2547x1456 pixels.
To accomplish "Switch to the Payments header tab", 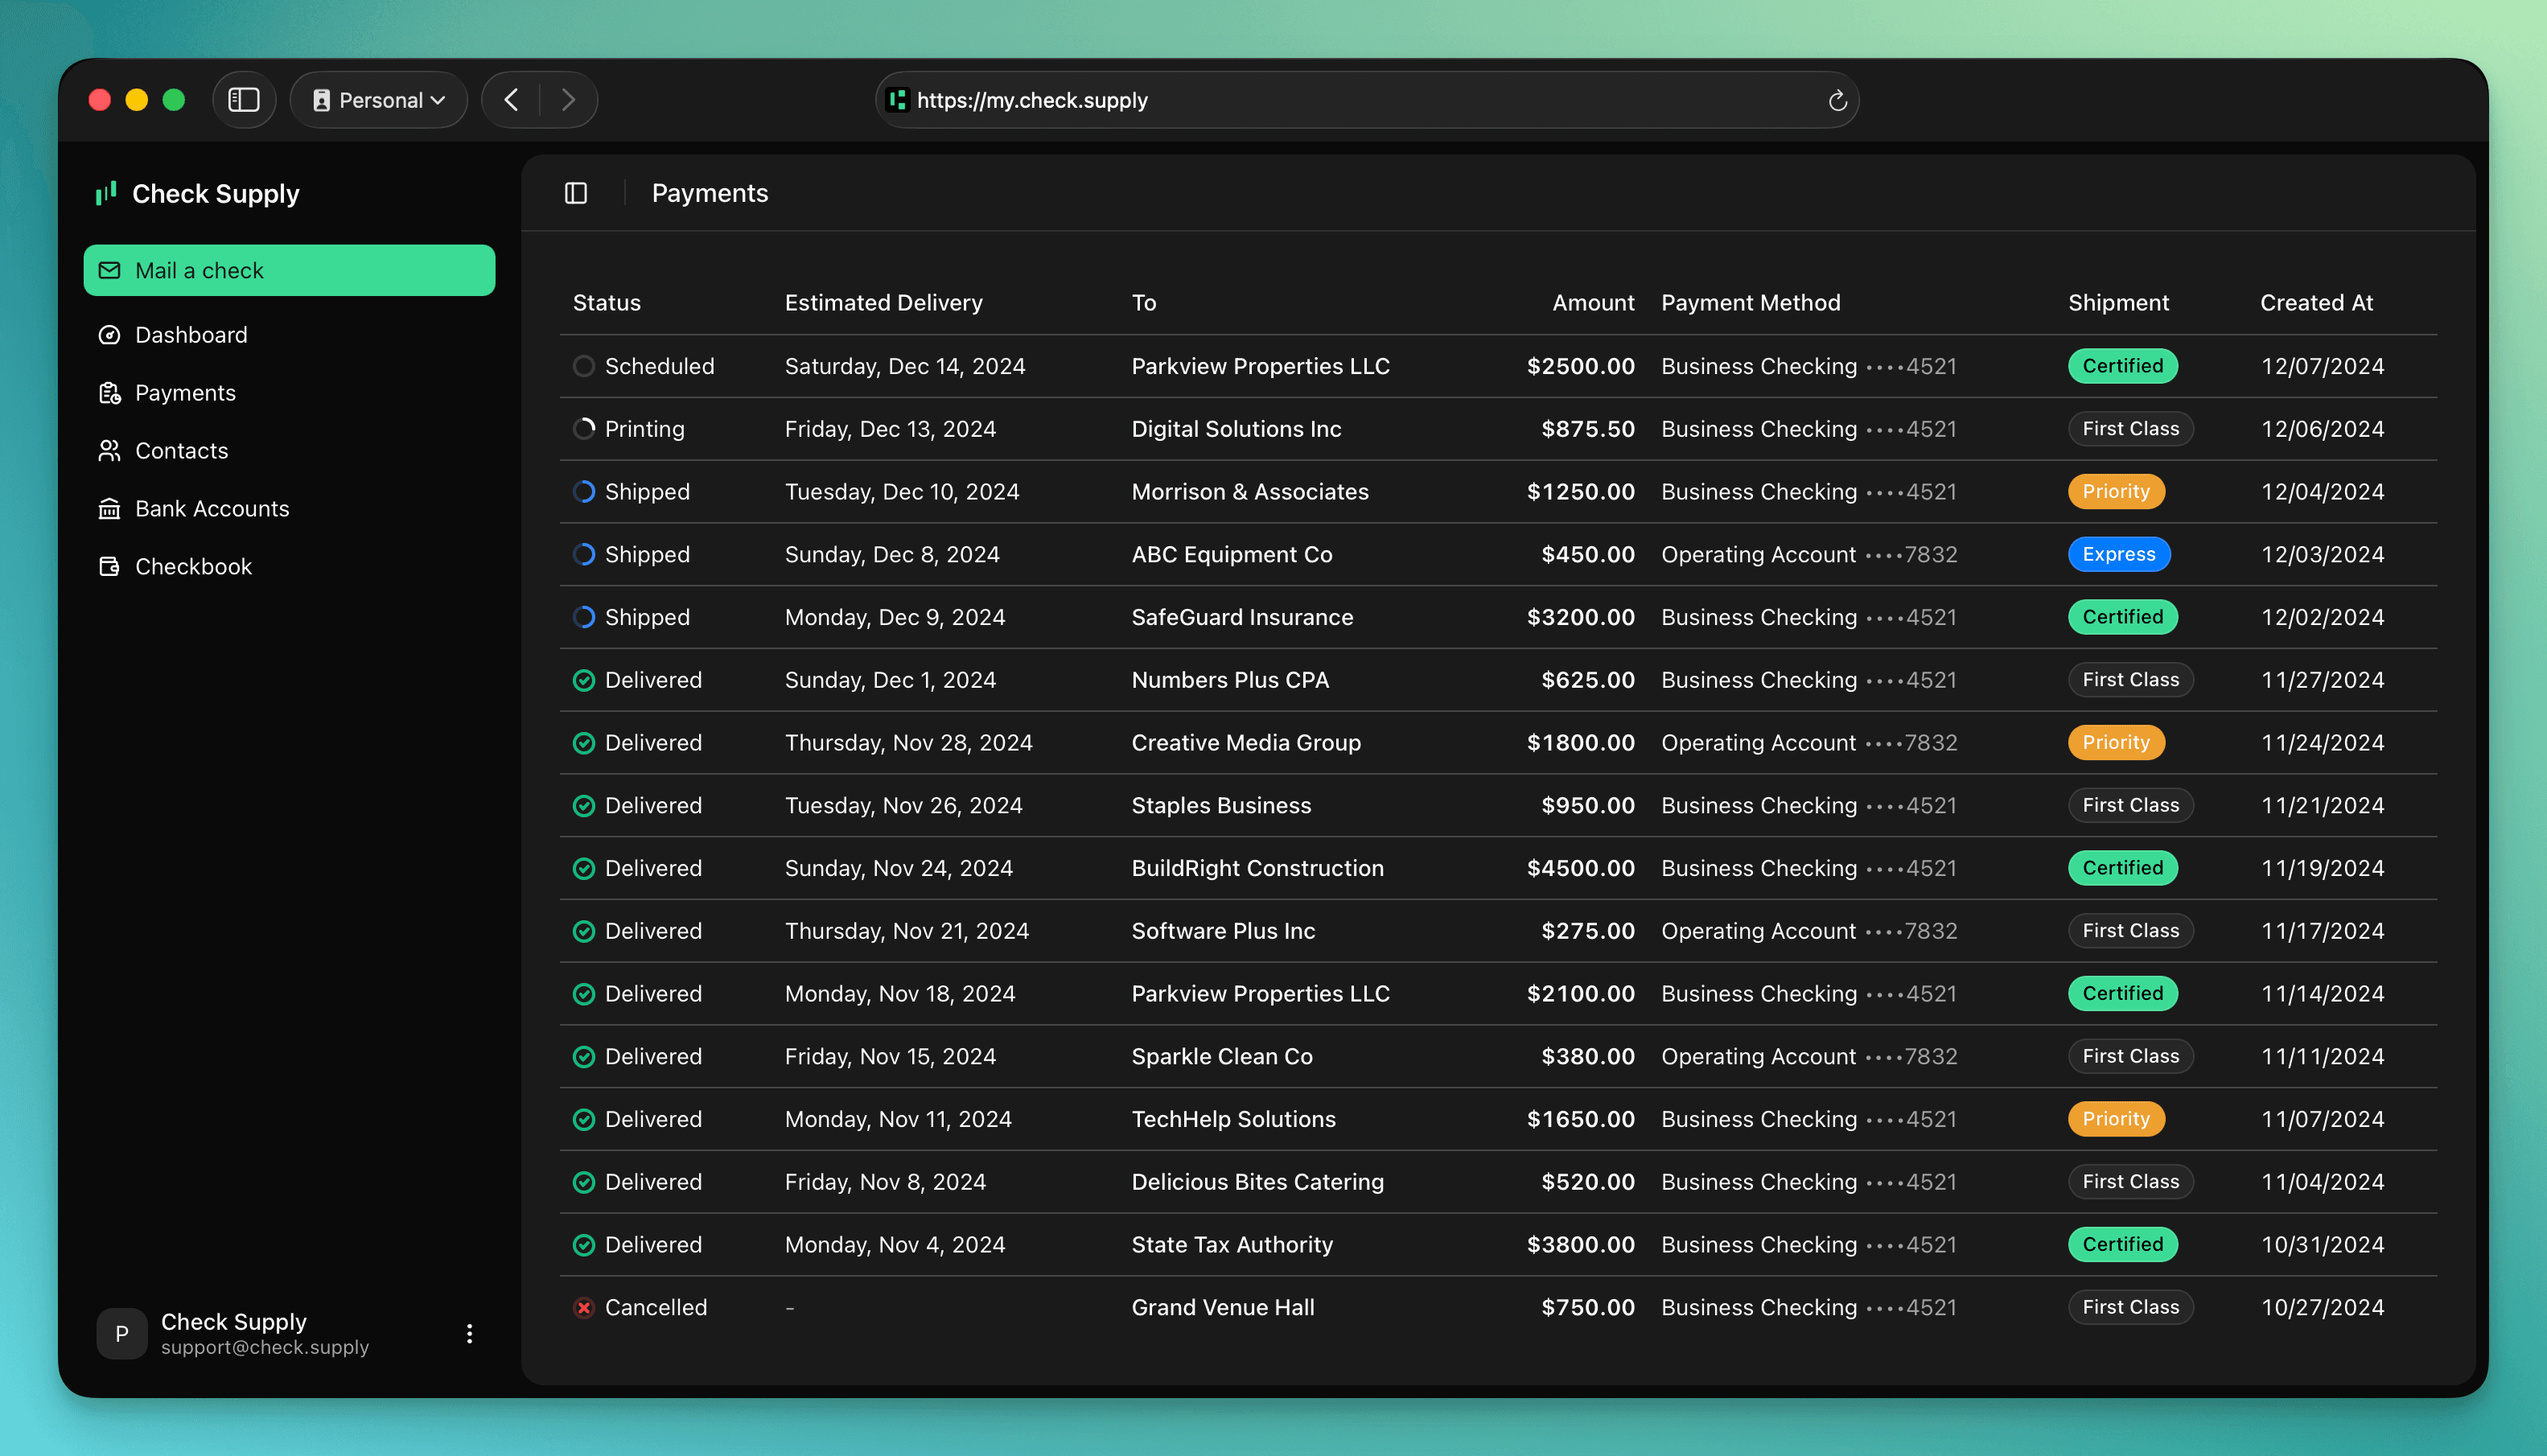I will click(x=710, y=192).
